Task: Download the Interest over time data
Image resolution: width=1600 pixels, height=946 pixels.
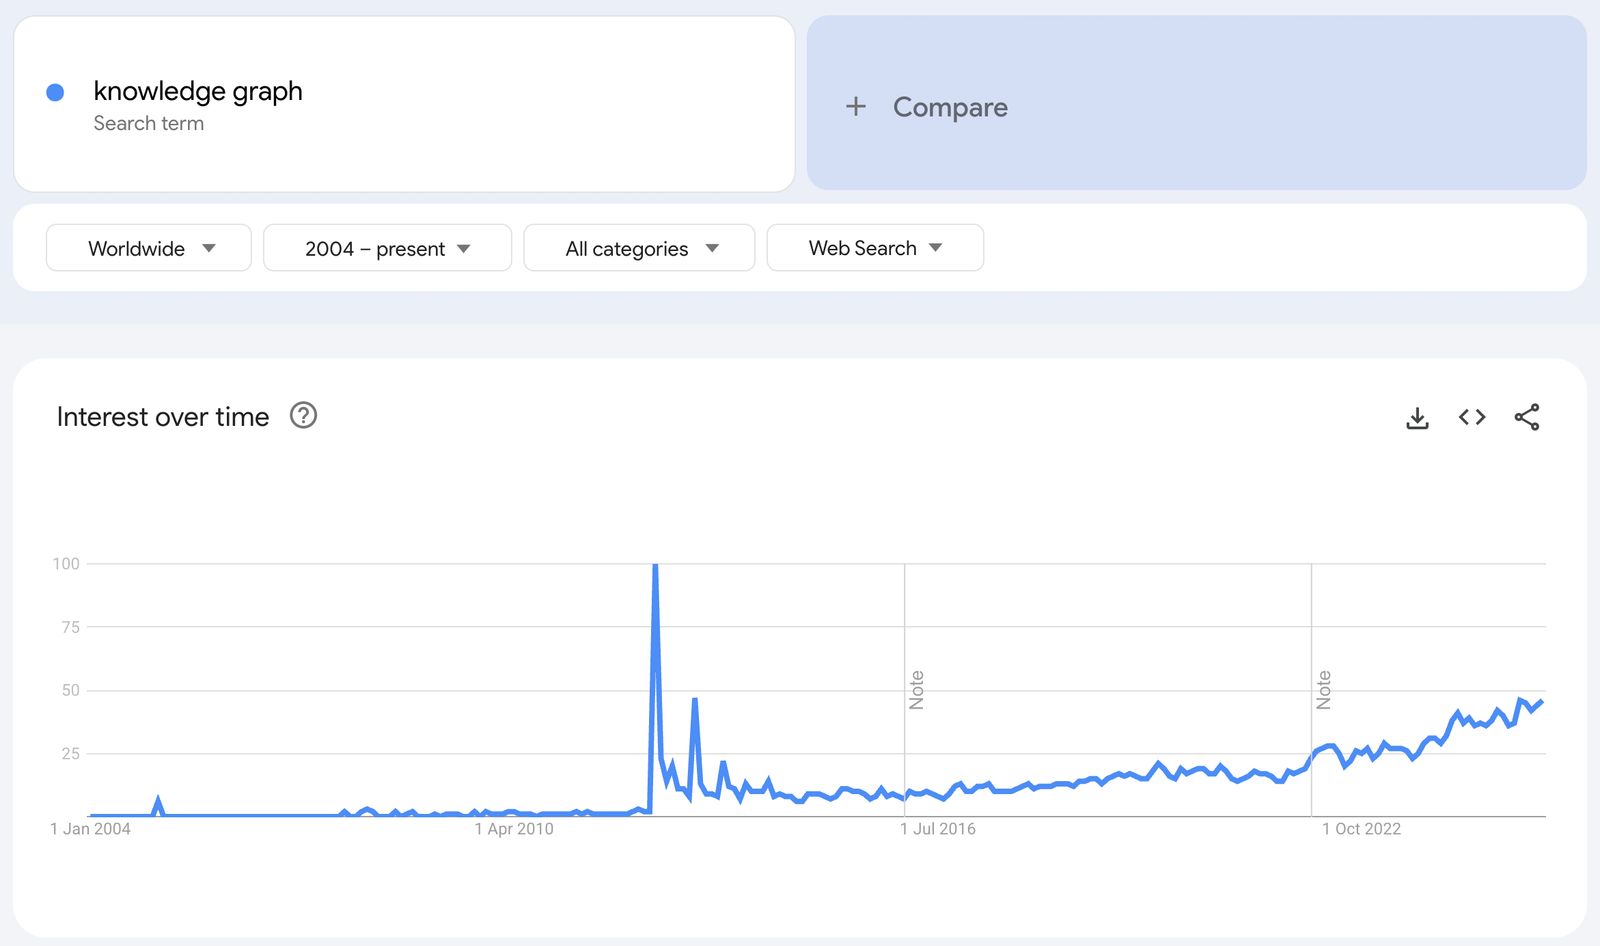Action: click(x=1417, y=418)
